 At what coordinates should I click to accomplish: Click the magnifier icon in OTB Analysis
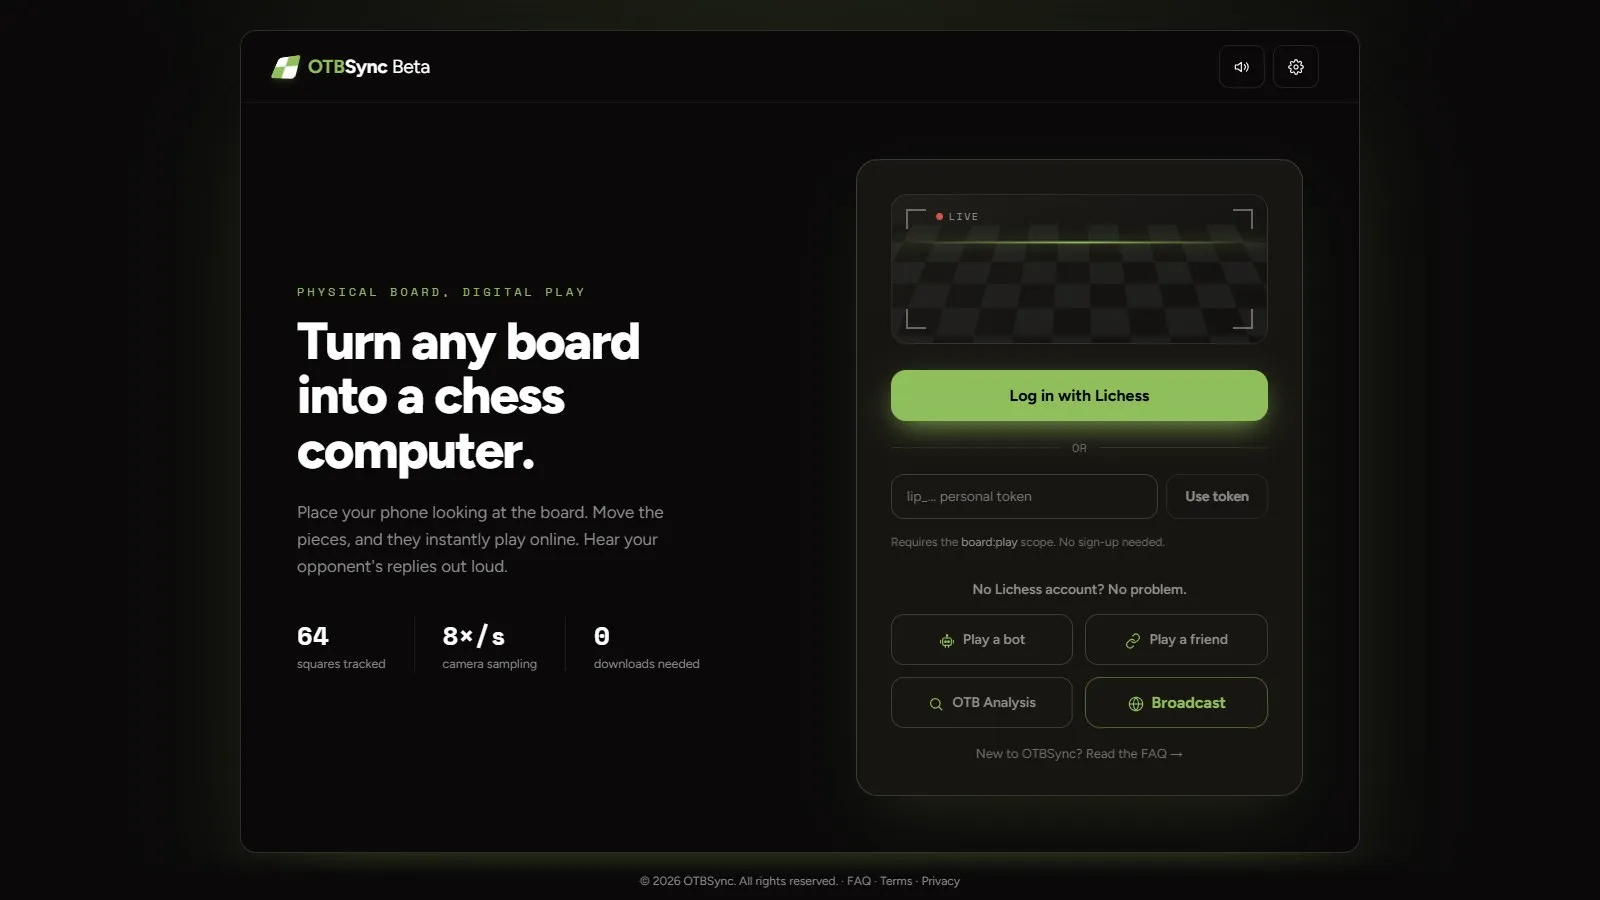click(x=935, y=704)
